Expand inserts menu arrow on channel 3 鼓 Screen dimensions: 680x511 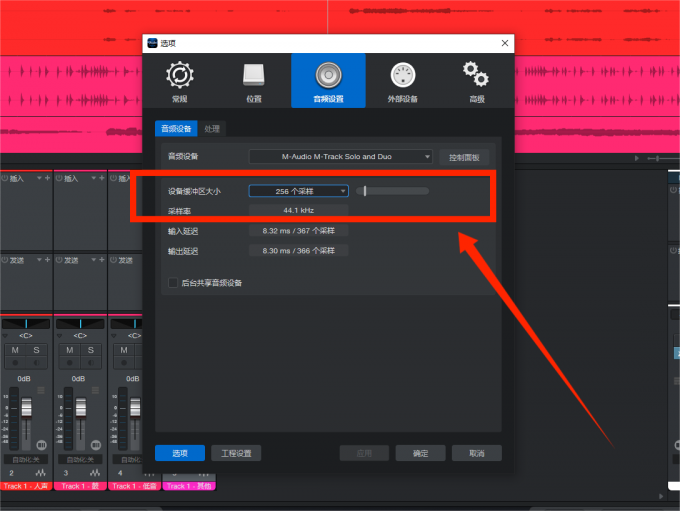click(x=94, y=178)
